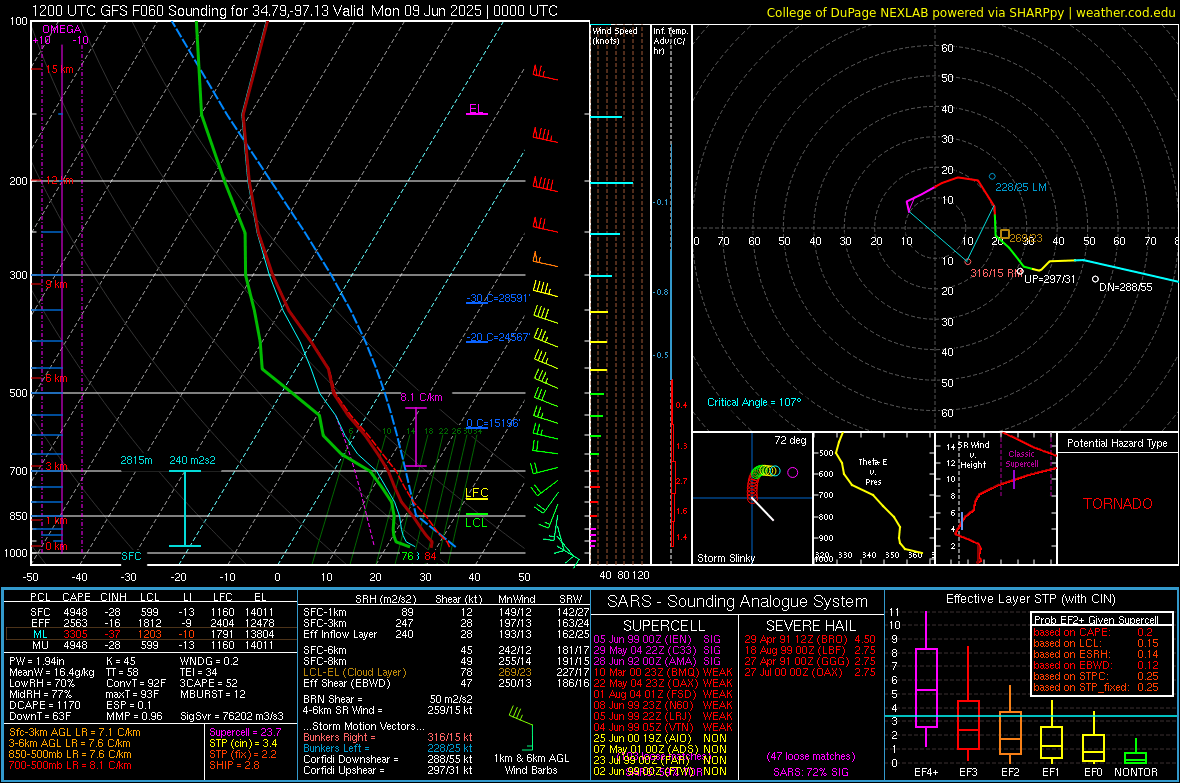Click the Critical Angle = 107° text
The width and height of the screenshot is (1180, 783).
pyautogui.click(x=754, y=402)
